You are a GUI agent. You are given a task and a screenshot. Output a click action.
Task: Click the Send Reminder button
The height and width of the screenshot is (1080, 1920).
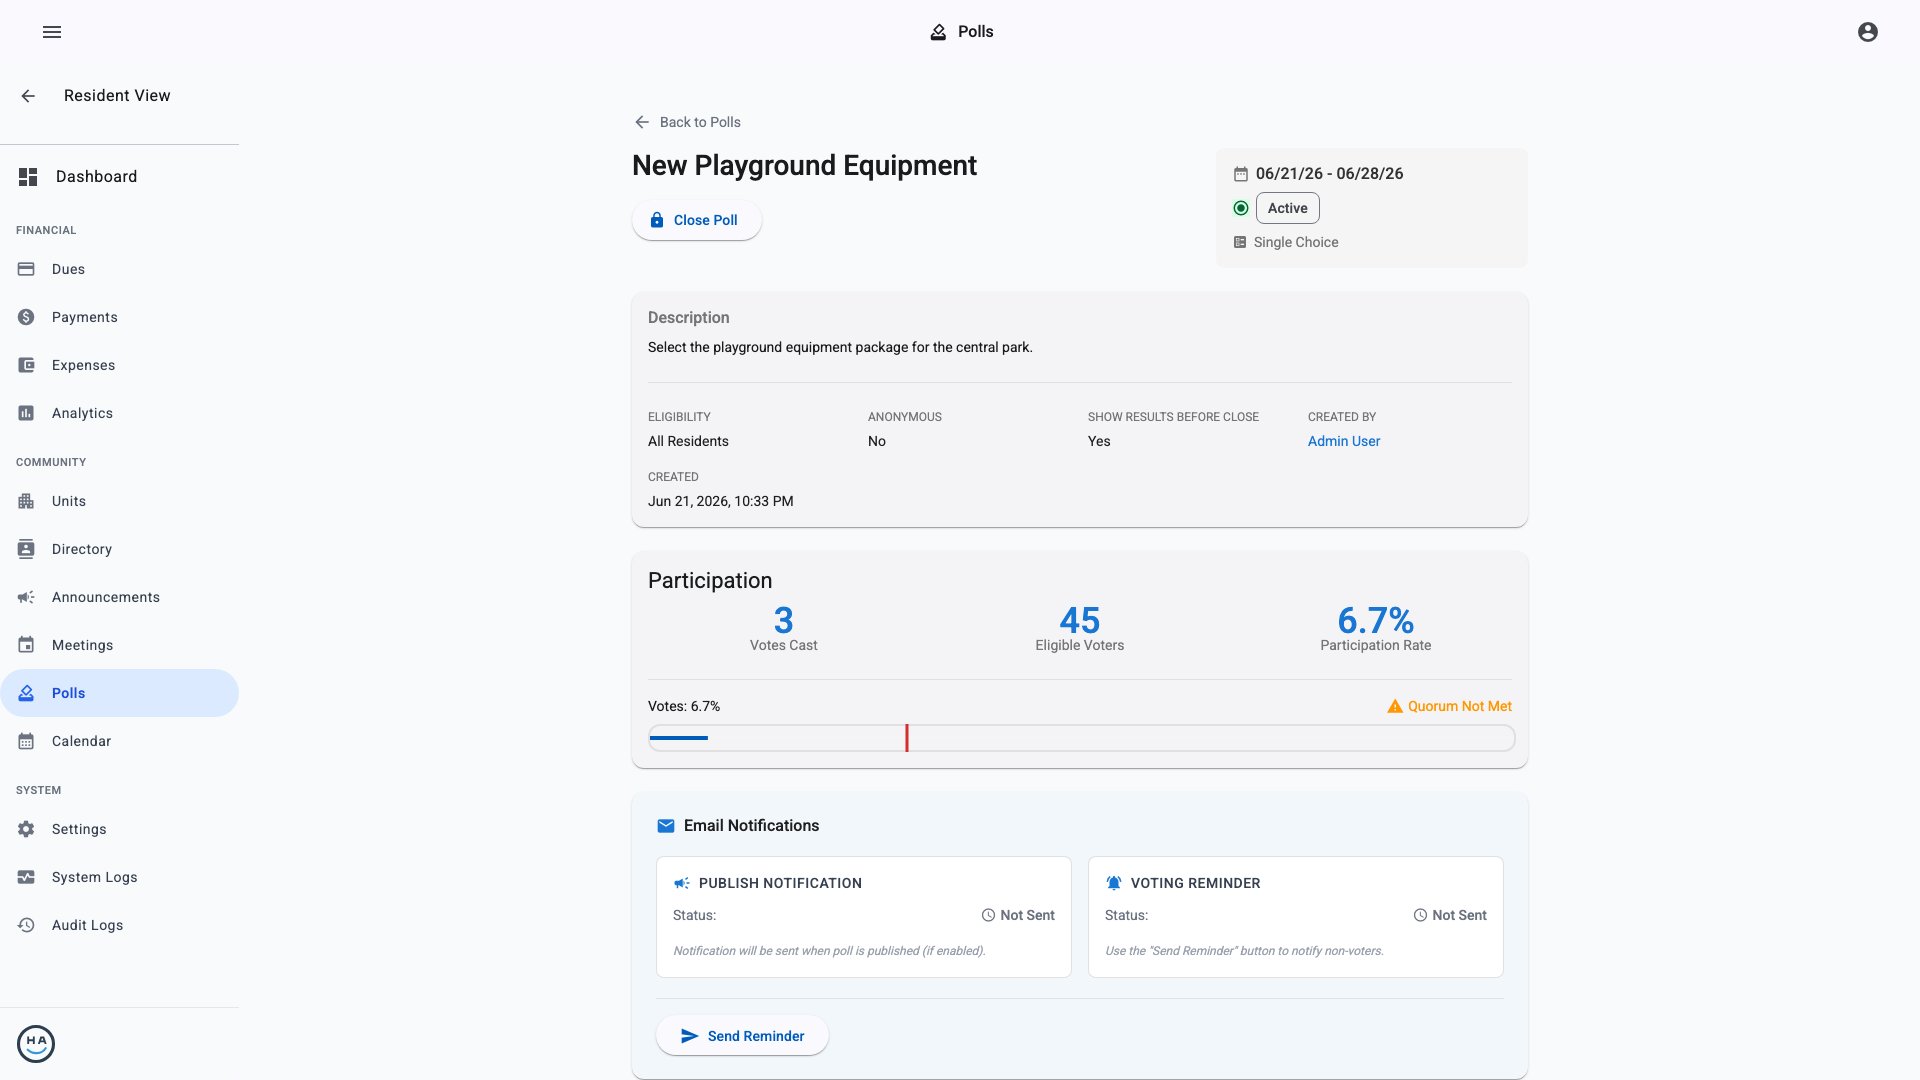click(x=742, y=1036)
